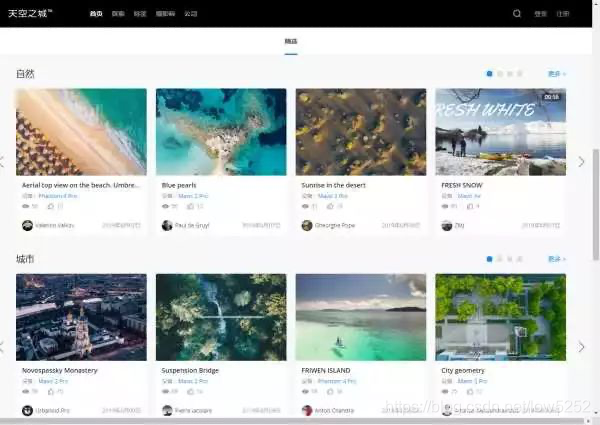Select fourth page dot of 自然 carousel
600x425 pixels.
(520, 73)
